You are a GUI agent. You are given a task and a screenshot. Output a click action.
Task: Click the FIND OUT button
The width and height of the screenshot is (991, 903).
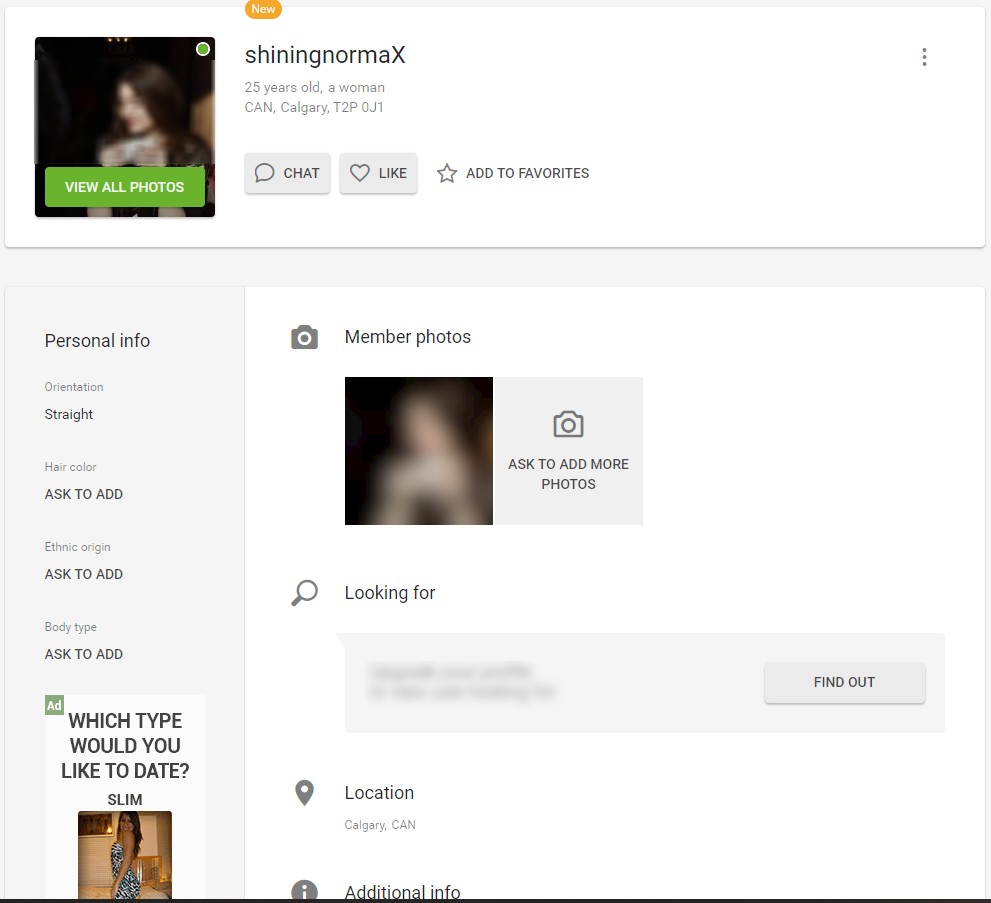(x=844, y=682)
